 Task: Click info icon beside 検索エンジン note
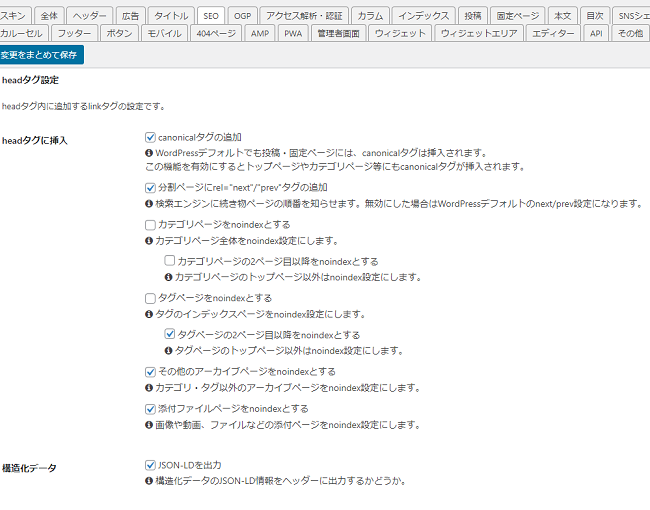[x=149, y=204]
